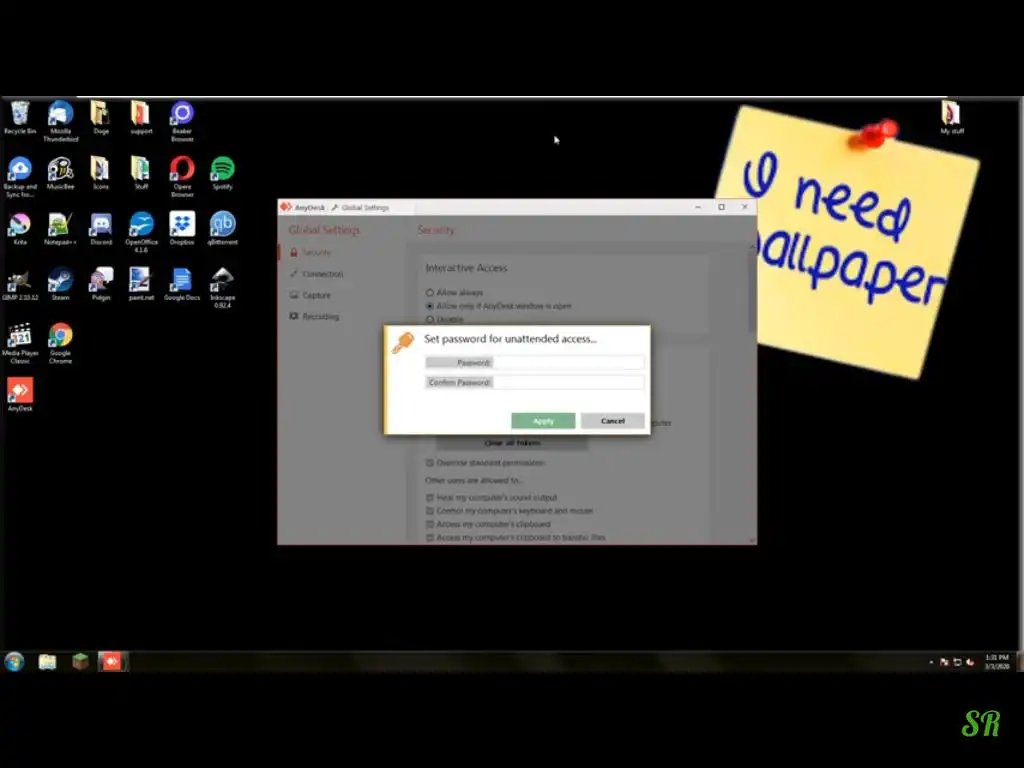Image resolution: width=1024 pixels, height=768 pixels.
Task: Open Dropbox desktop shortcut
Action: (182, 229)
